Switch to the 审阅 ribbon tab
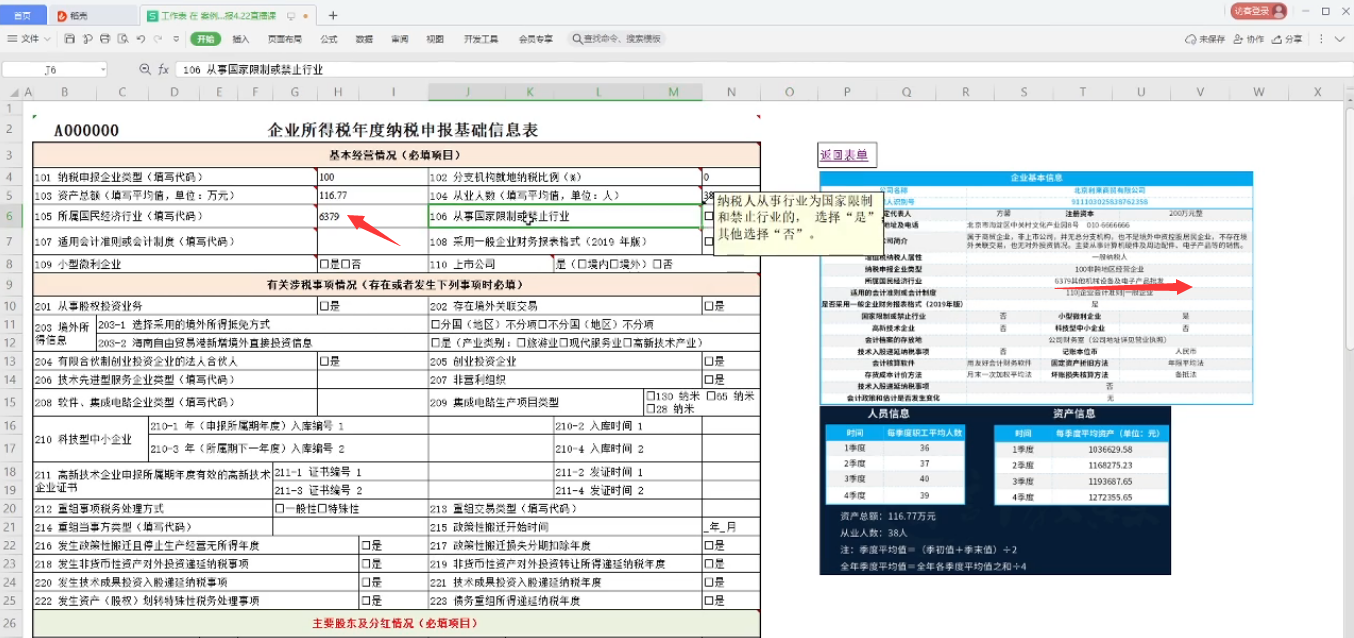Screen dimensions: 1354x638 399,39
